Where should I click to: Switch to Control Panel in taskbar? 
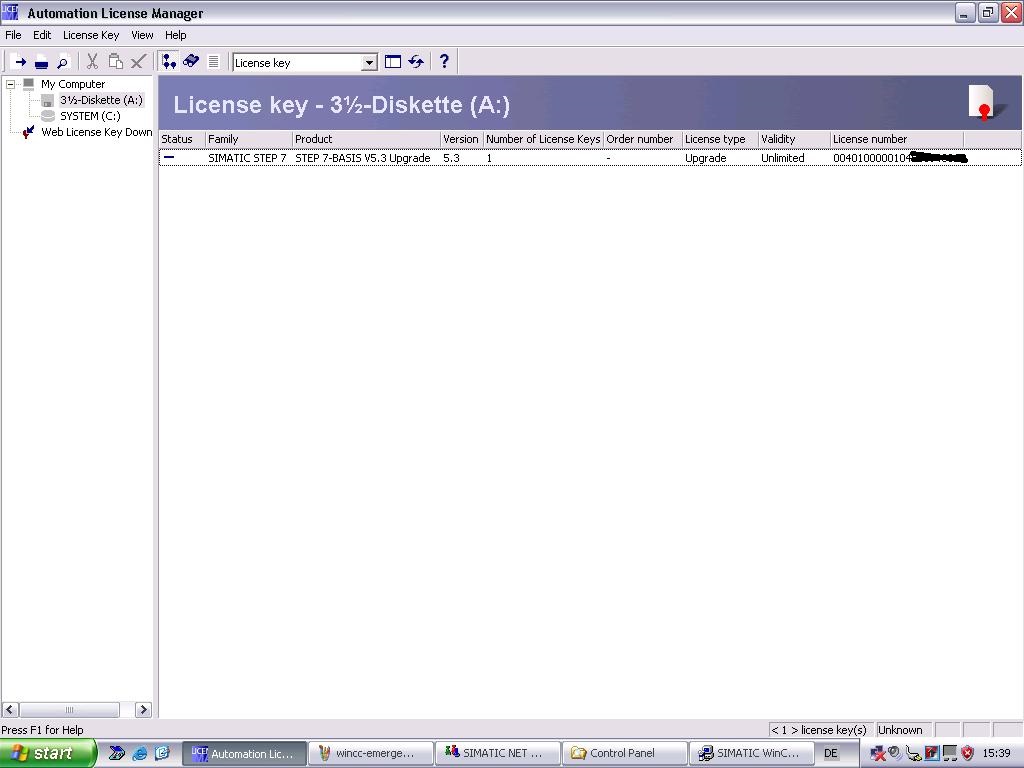(x=624, y=753)
